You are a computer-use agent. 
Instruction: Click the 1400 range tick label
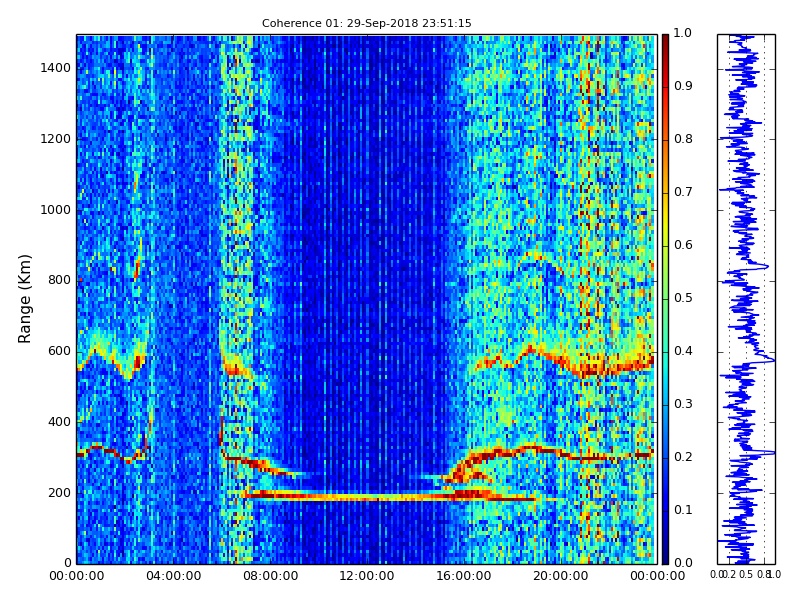click(x=55, y=68)
